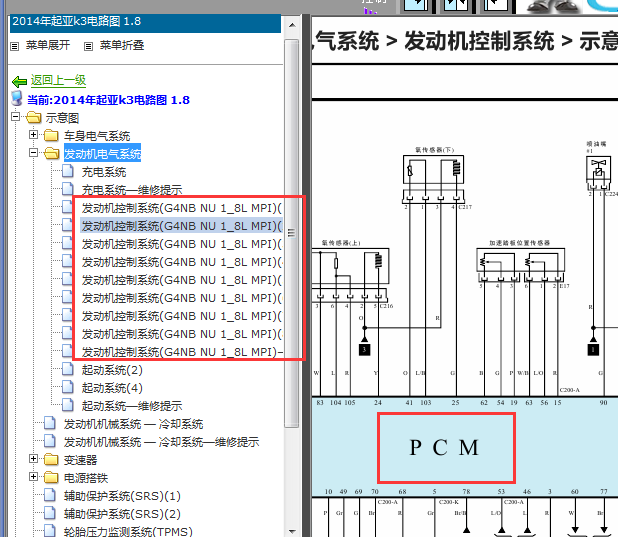The height and width of the screenshot is (537, 618).
Task: Open 辅助保护系统(SRS)(2) entry
Action: point(122,514)
